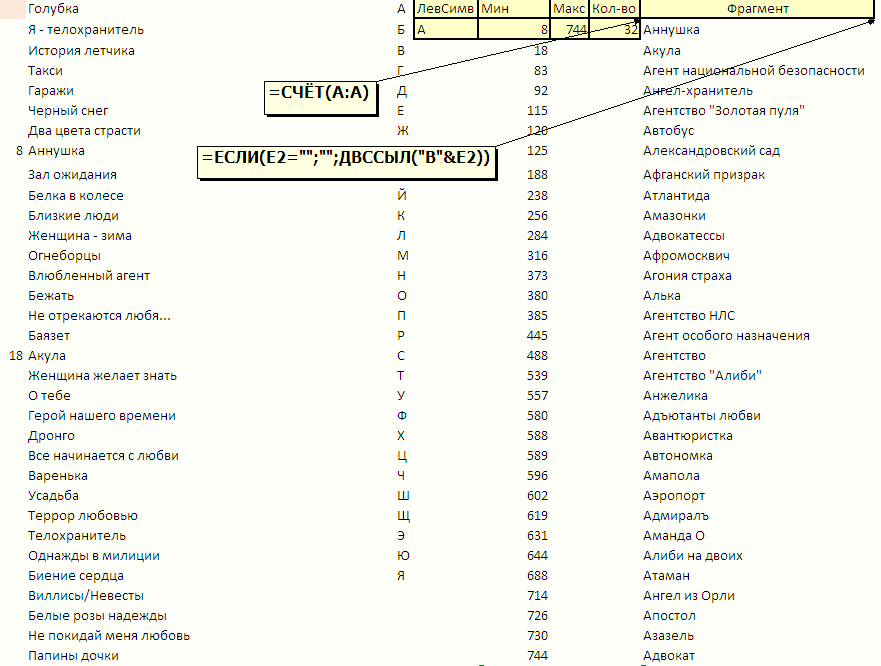Click the cell note =СЧЁТ(A:A)
Viewport: 881px width, 666px height.
tap(320, 98)
